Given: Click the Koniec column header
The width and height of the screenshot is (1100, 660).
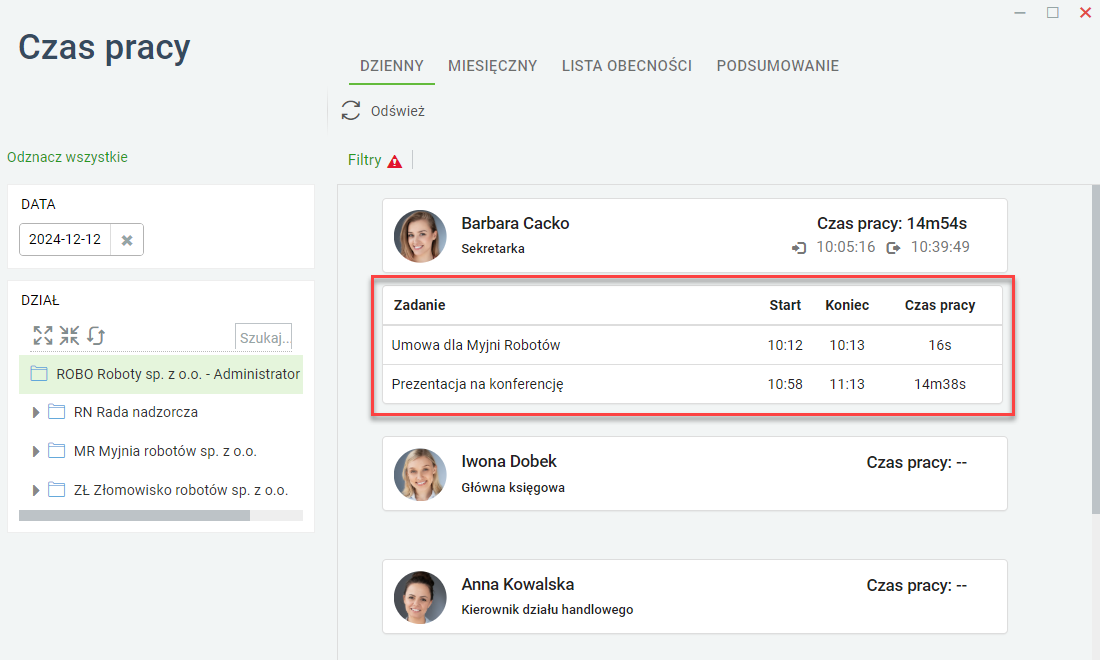Looking at the screenshot, I should click(847, 305).
